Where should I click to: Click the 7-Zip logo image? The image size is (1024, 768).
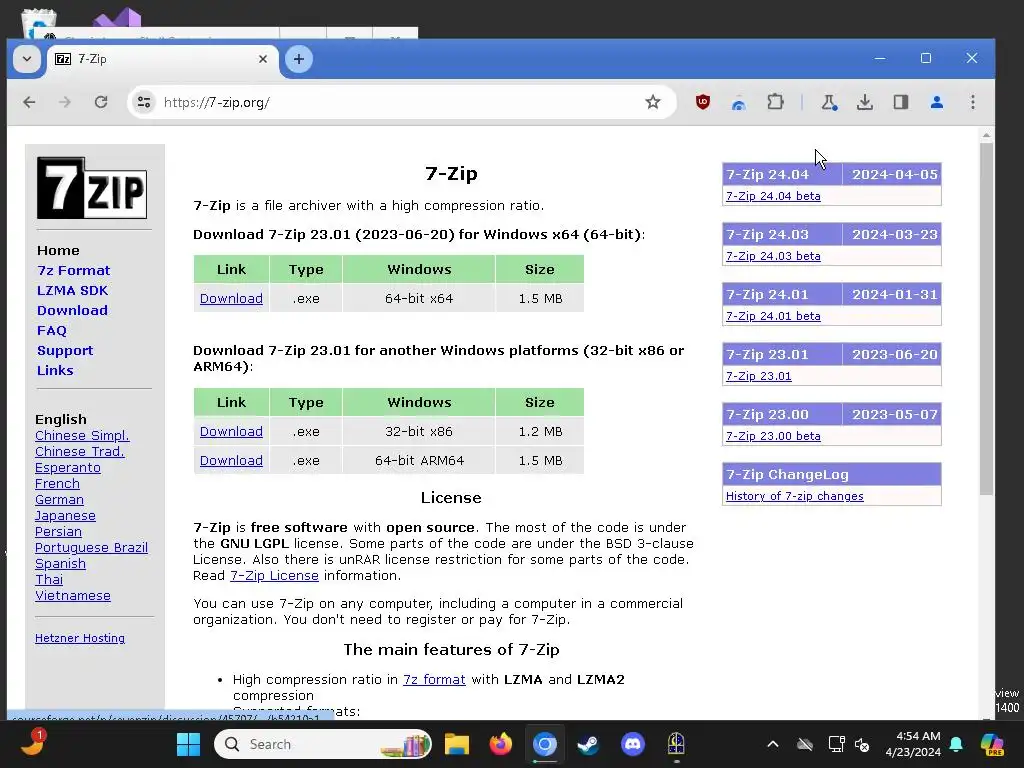(x=92, y=187)
